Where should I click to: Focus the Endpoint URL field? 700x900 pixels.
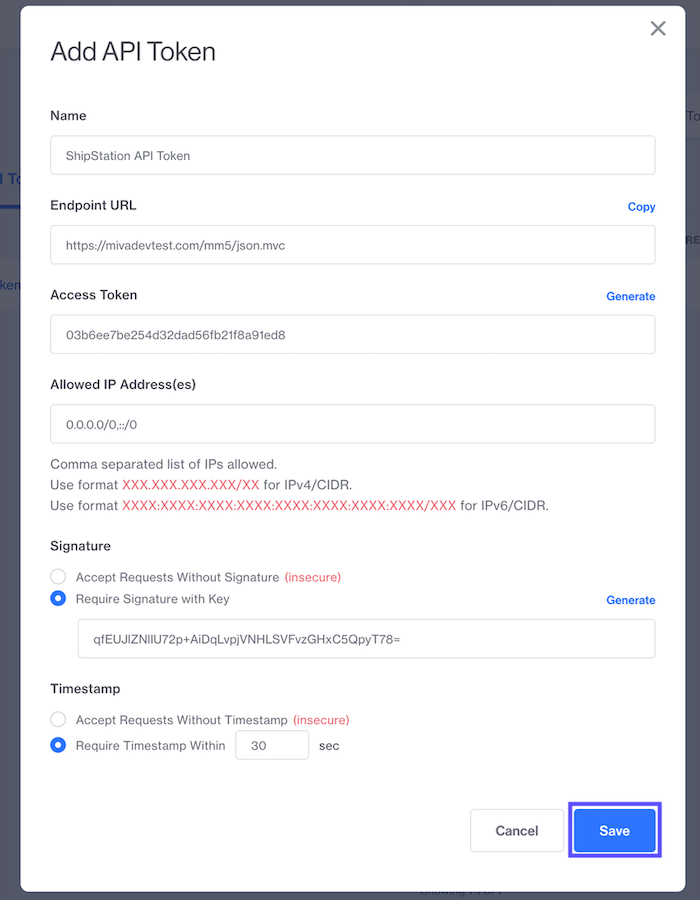352,245
